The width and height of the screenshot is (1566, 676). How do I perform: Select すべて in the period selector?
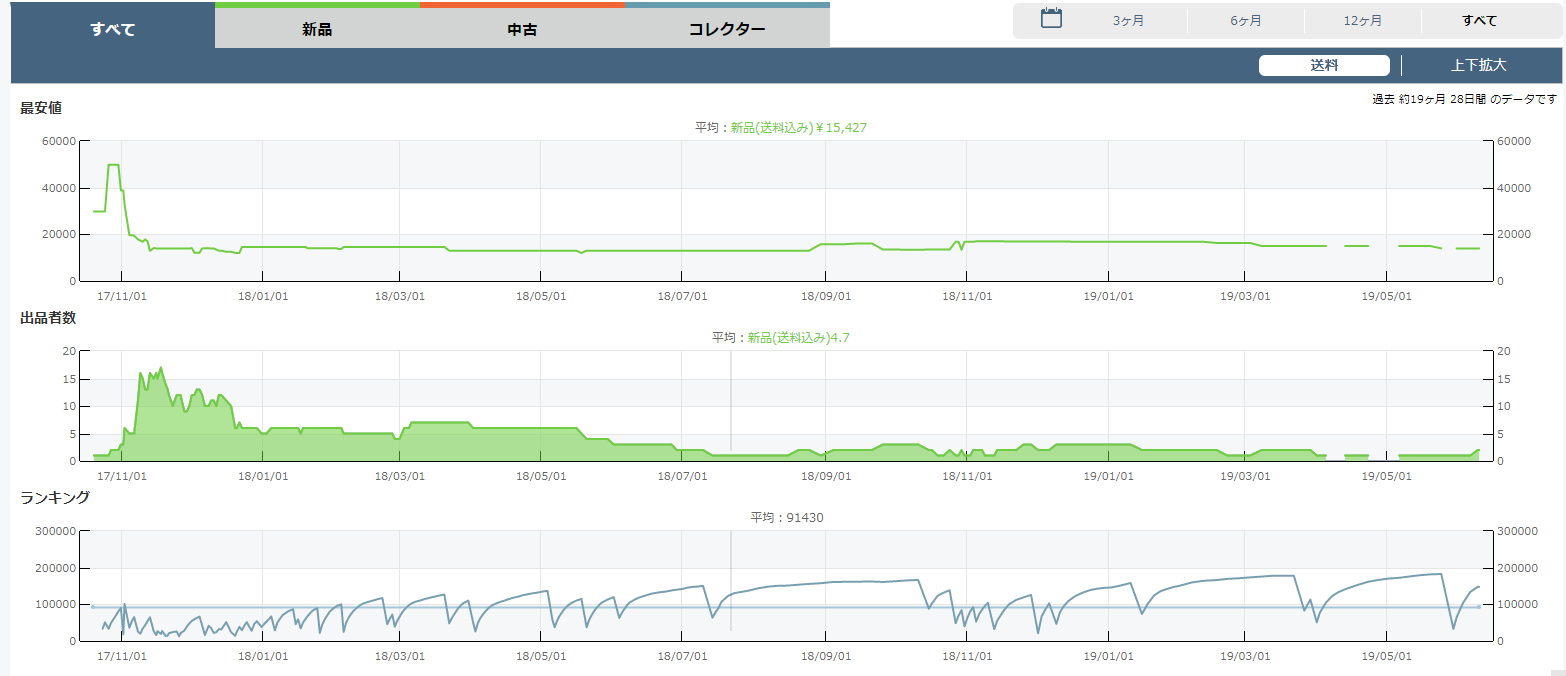[x=1479, y=21]
